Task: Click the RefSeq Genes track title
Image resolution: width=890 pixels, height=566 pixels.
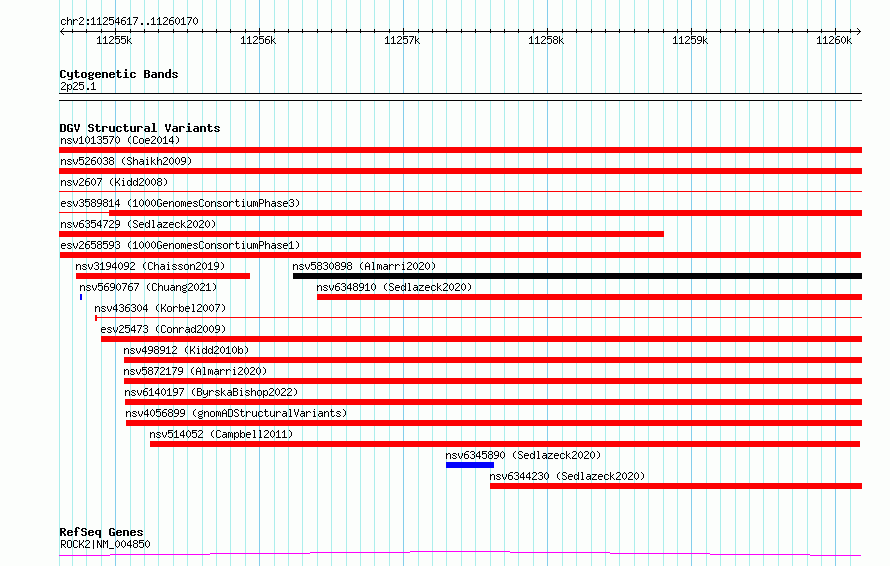Action: pos(102,532)
